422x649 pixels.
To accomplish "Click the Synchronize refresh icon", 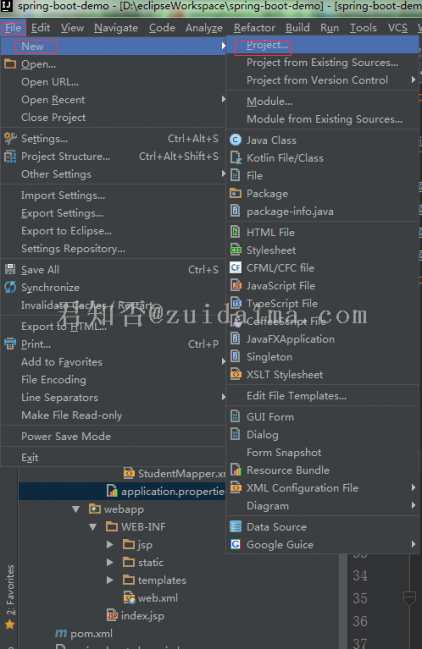I will (10, 287).
